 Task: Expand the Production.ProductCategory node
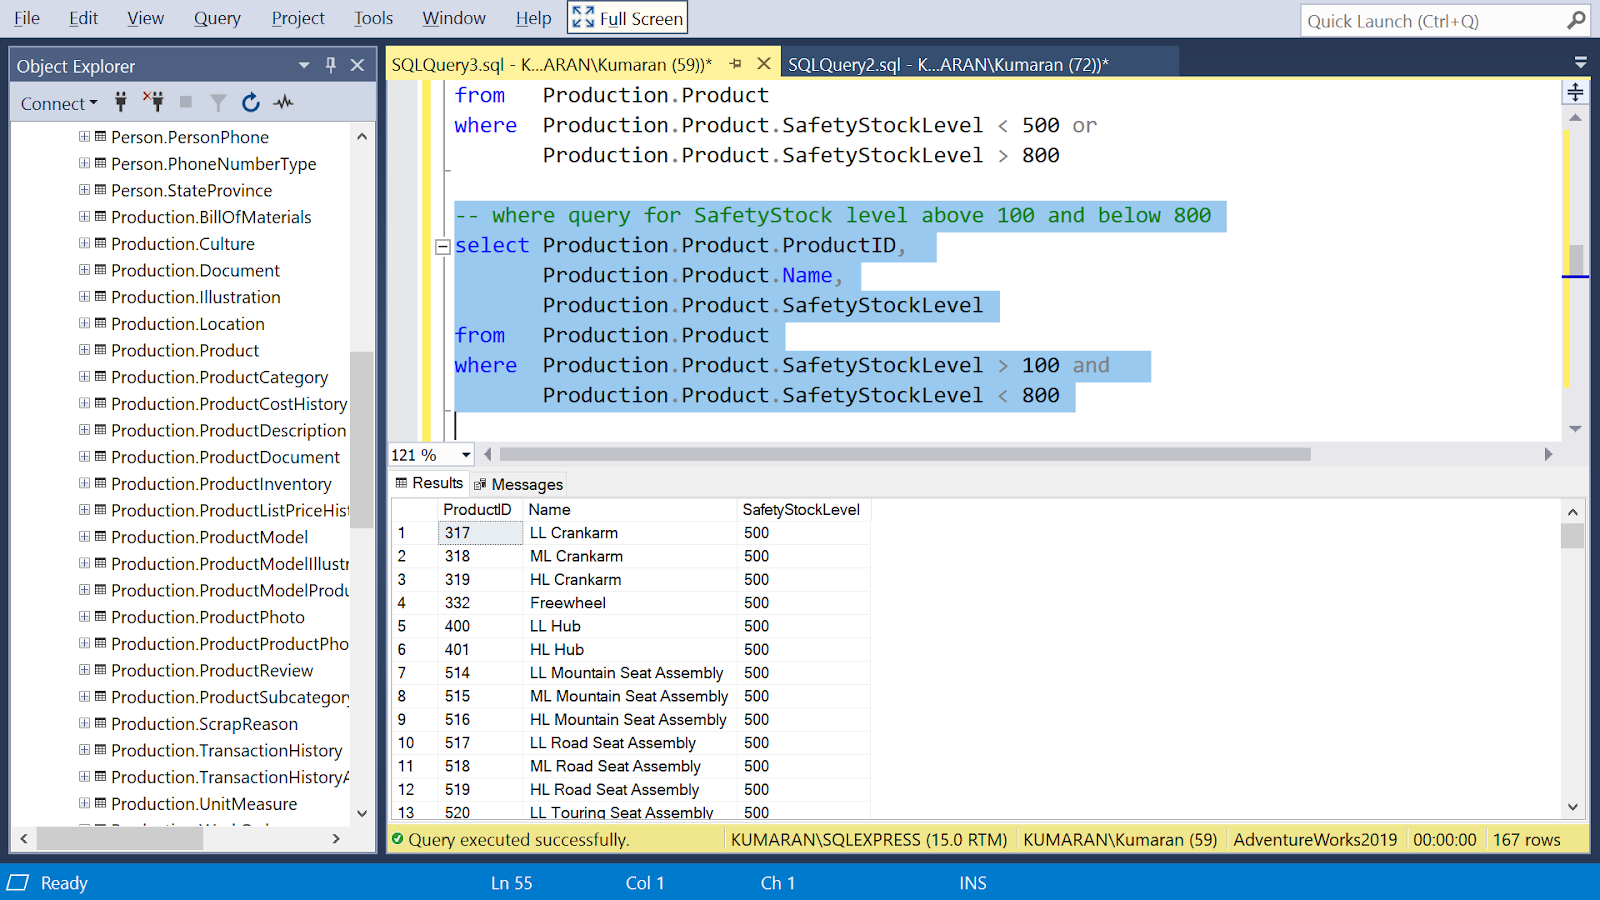(84, 376)
